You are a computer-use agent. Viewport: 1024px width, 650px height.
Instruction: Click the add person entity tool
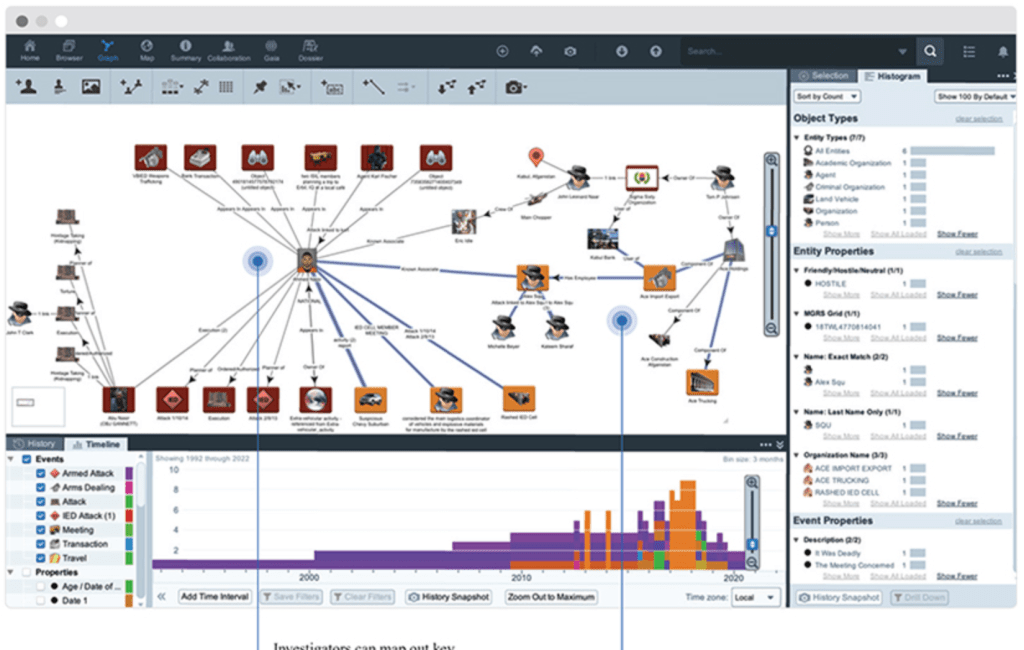pos(25,86)
